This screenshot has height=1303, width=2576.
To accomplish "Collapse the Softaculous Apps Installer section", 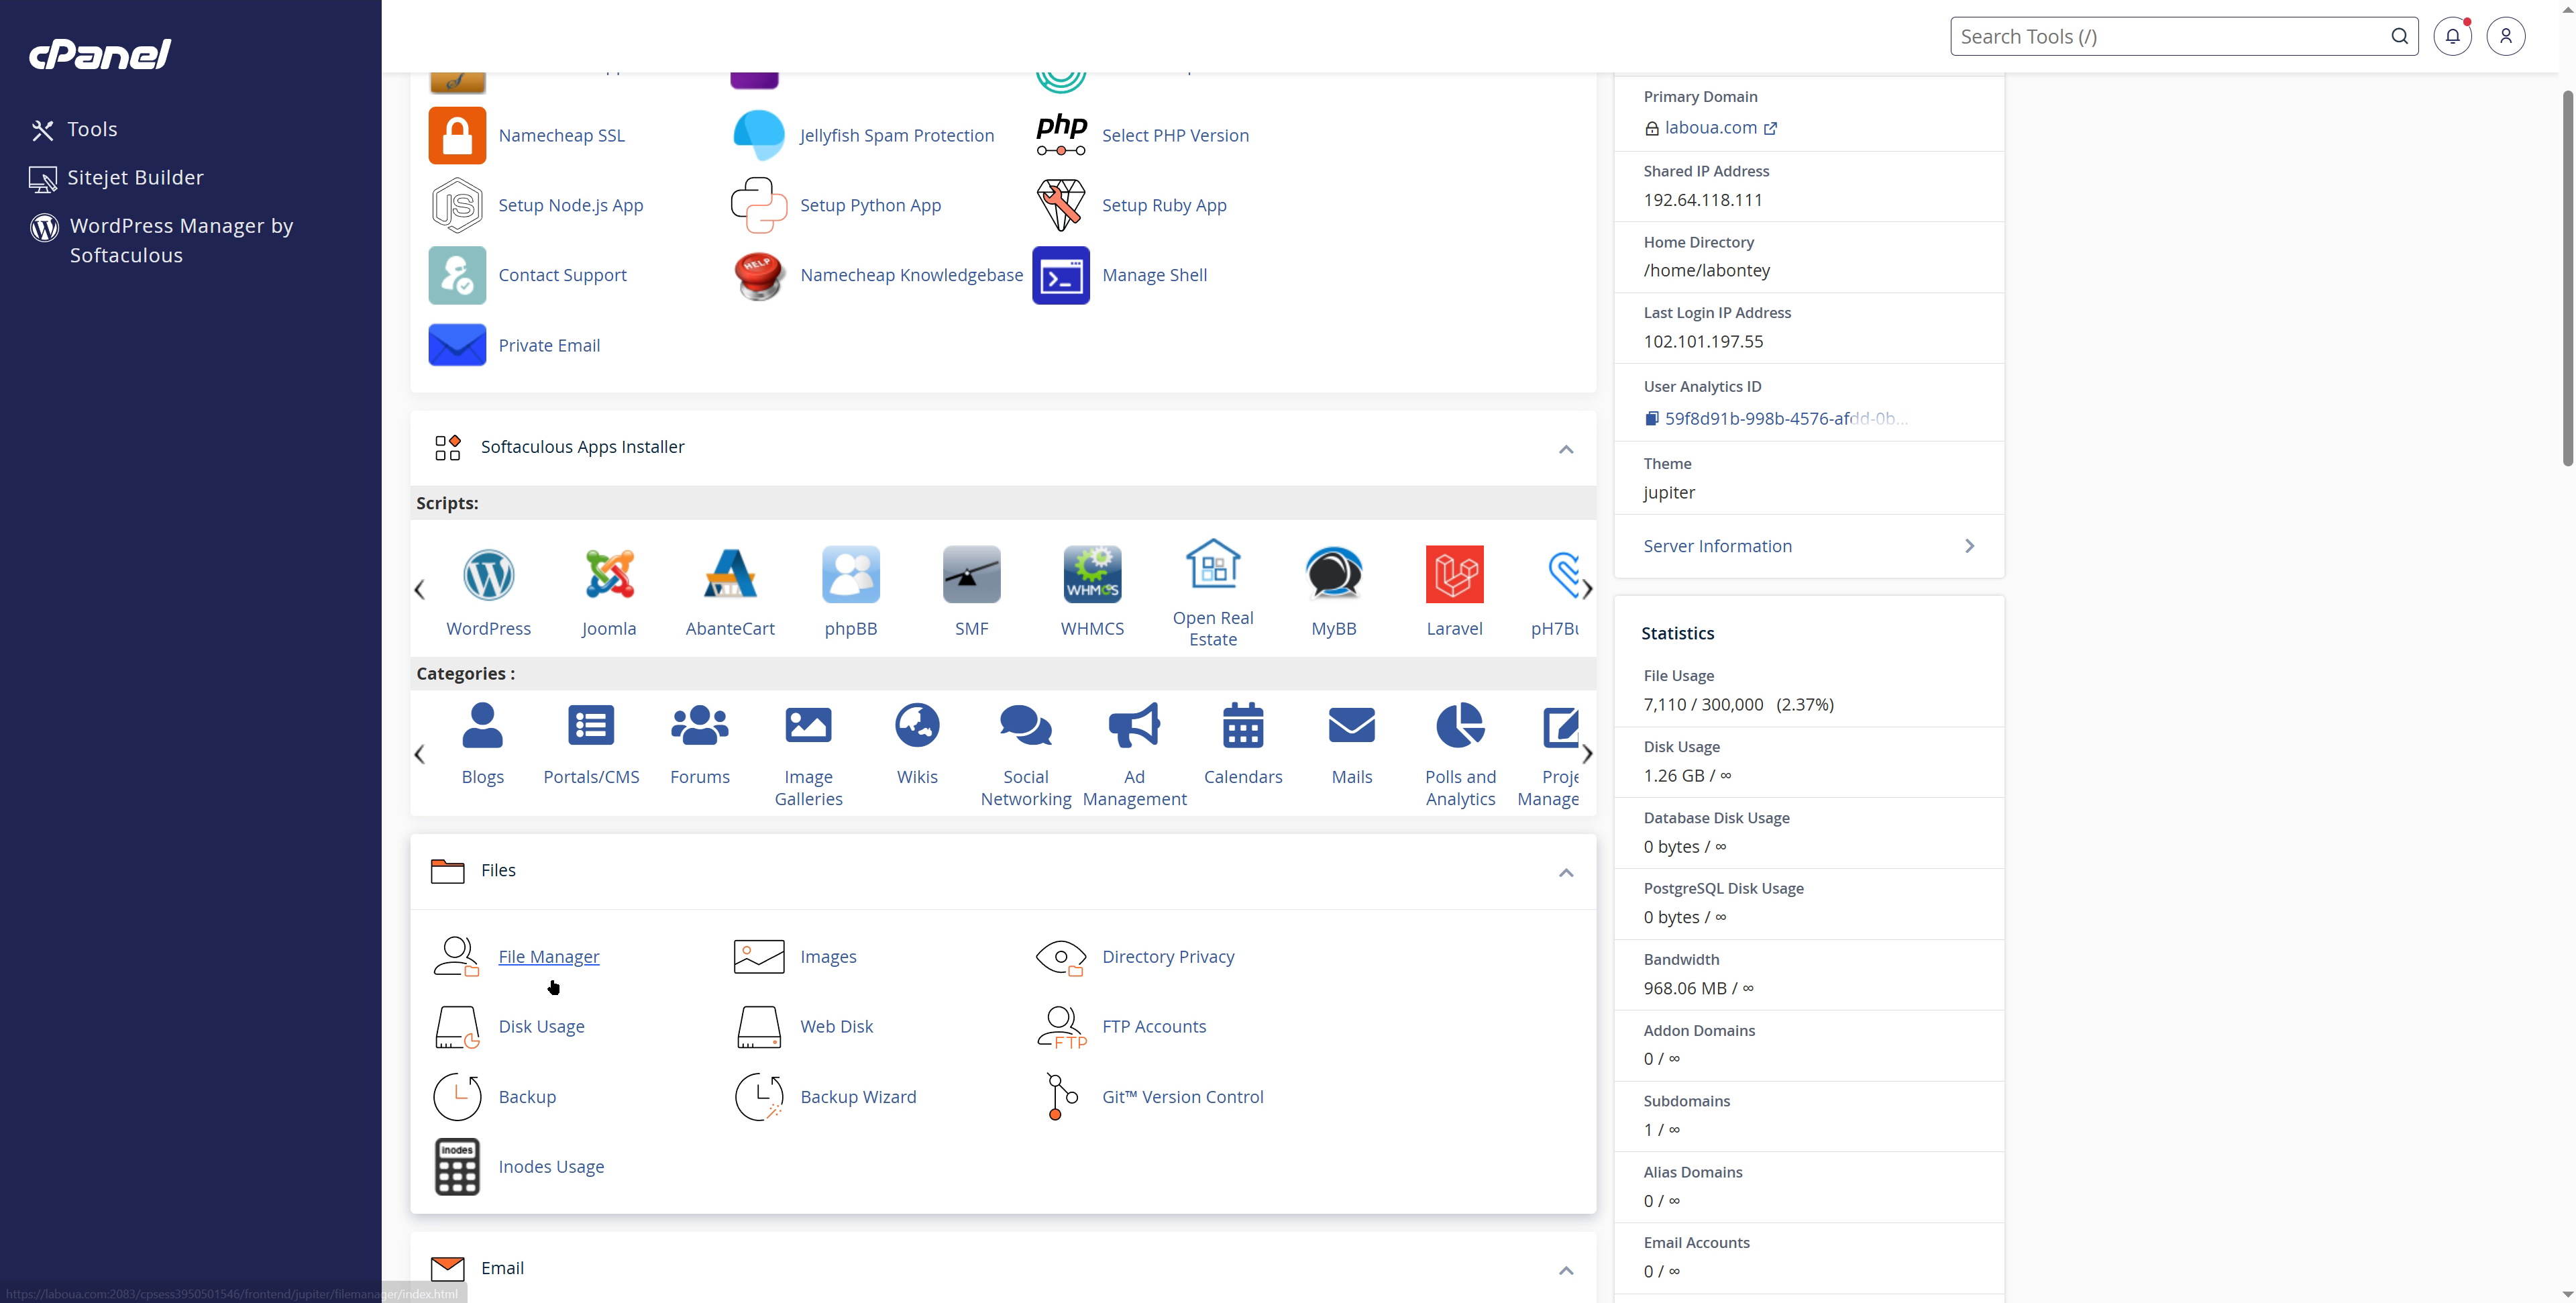I will click(x=1566, y=449).
